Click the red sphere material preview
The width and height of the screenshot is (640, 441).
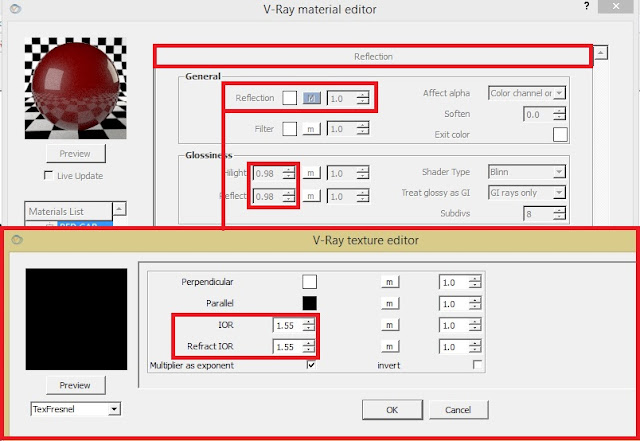[x=76, y=88]
